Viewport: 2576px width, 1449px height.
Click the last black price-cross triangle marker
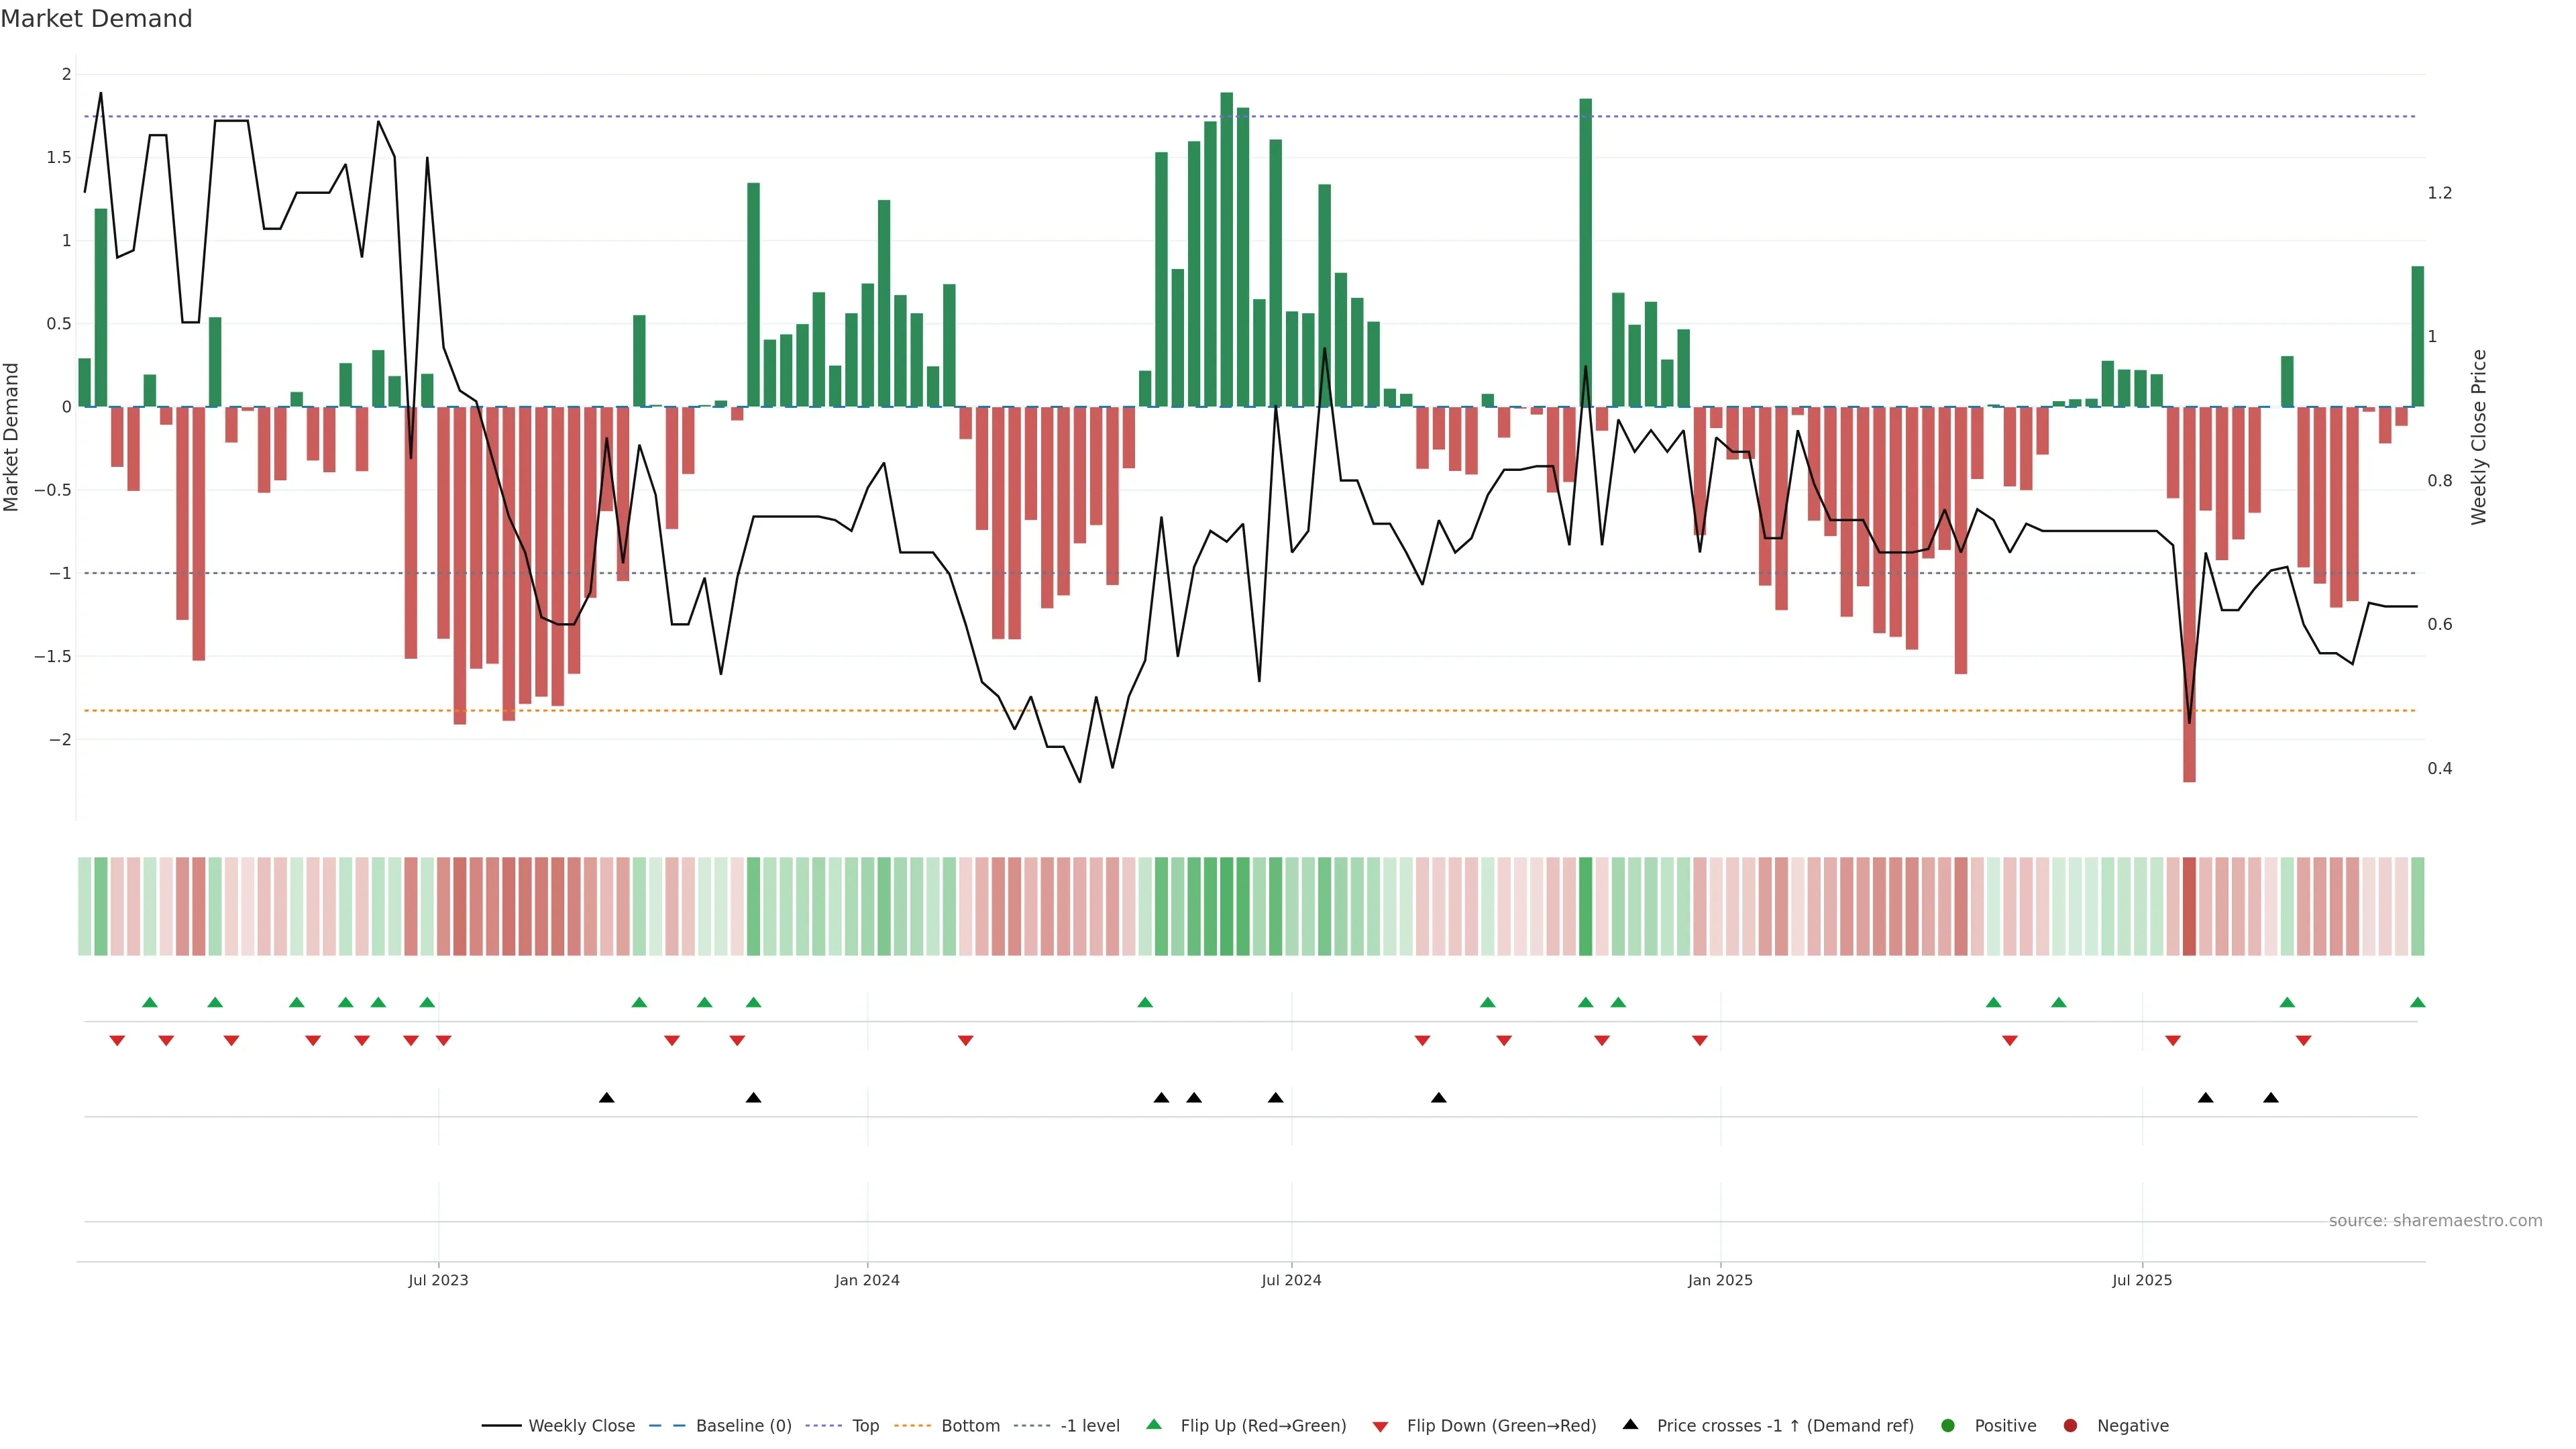[x=2270, y=1098]
